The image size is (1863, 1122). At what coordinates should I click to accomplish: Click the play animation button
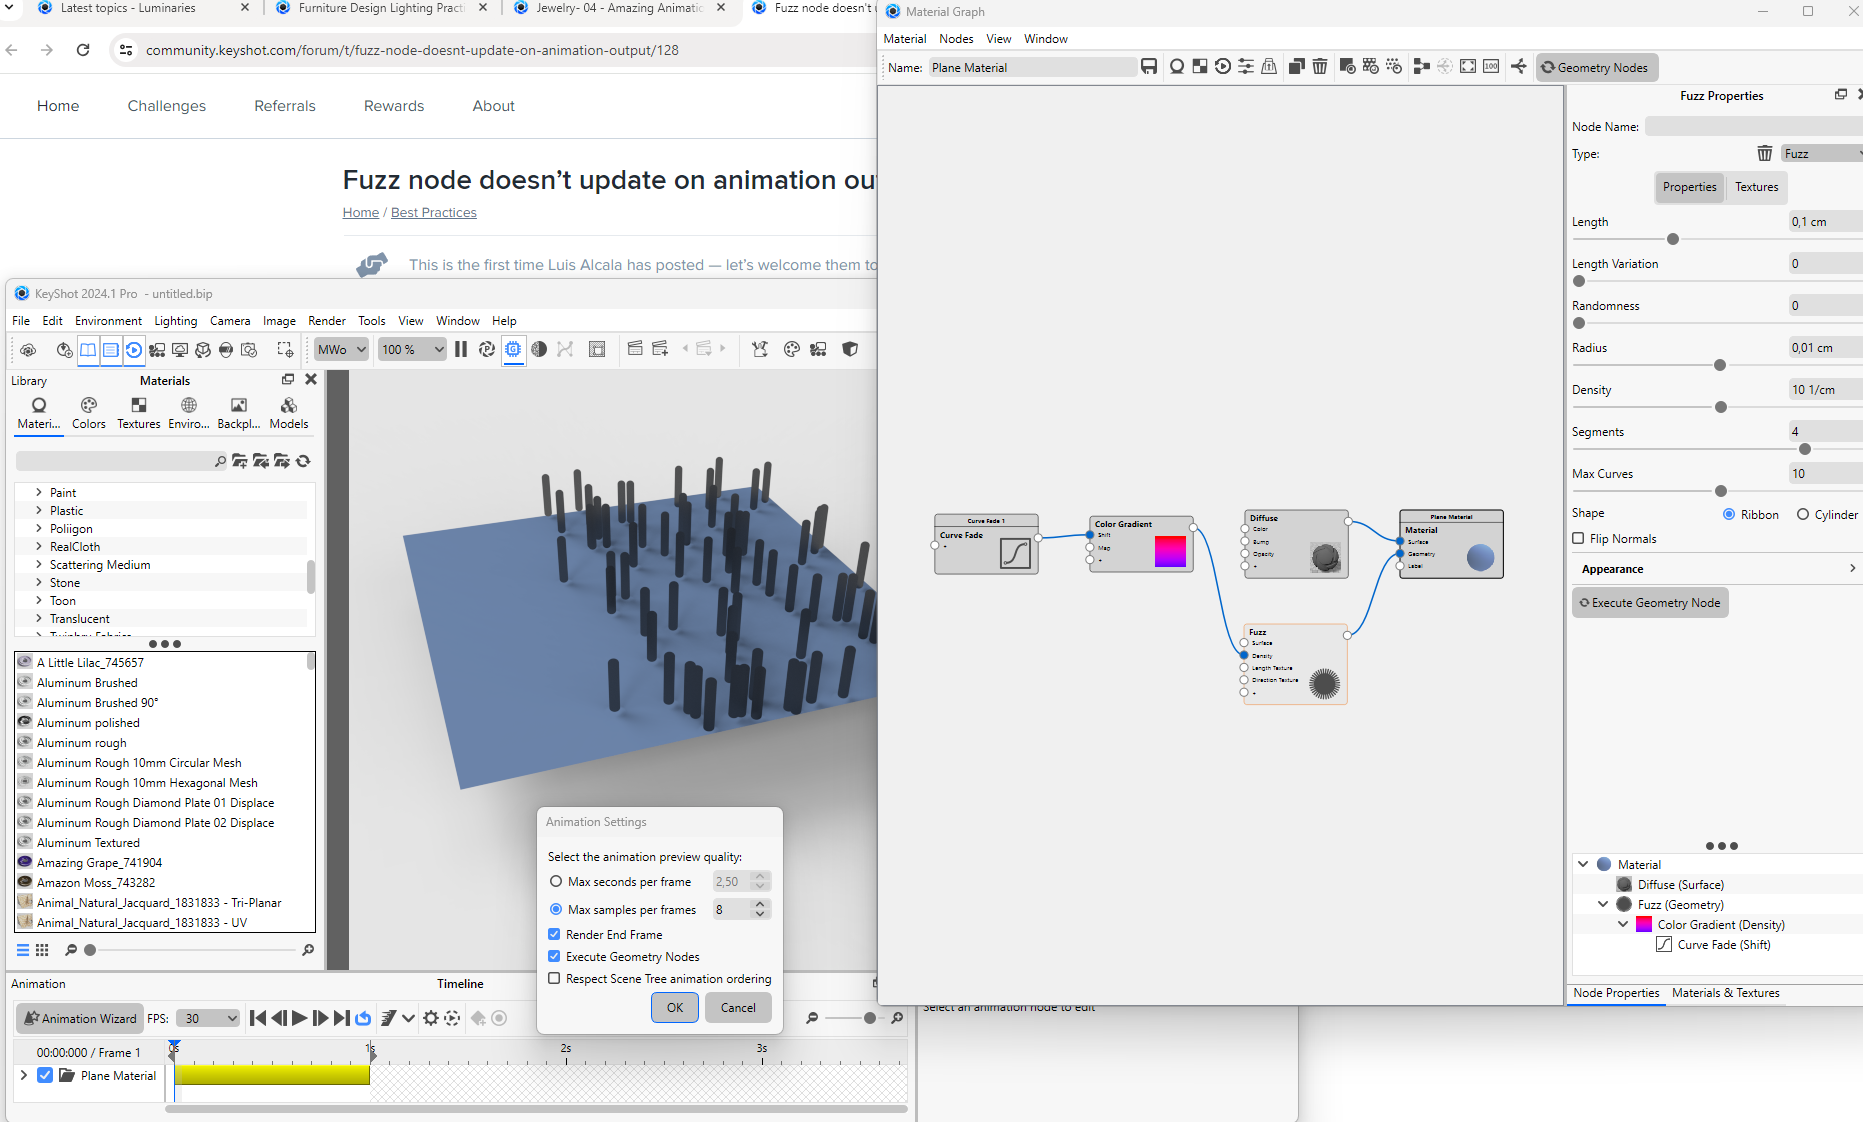[299, 1018]
